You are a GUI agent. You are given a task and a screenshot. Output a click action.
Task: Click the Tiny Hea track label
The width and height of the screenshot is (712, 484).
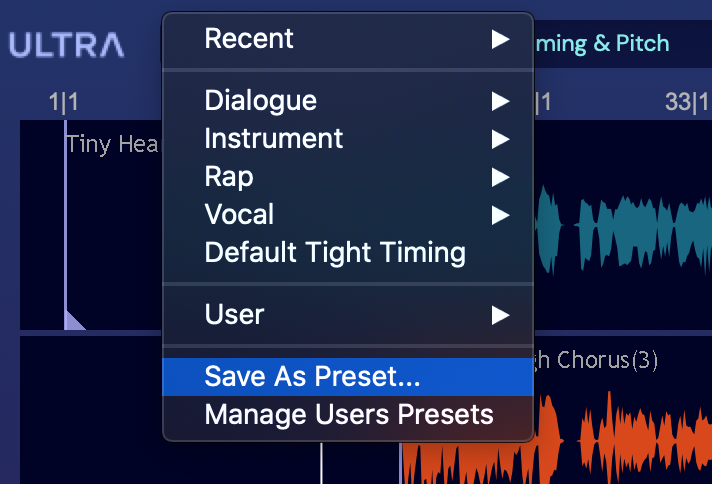(x=112, y=145)
